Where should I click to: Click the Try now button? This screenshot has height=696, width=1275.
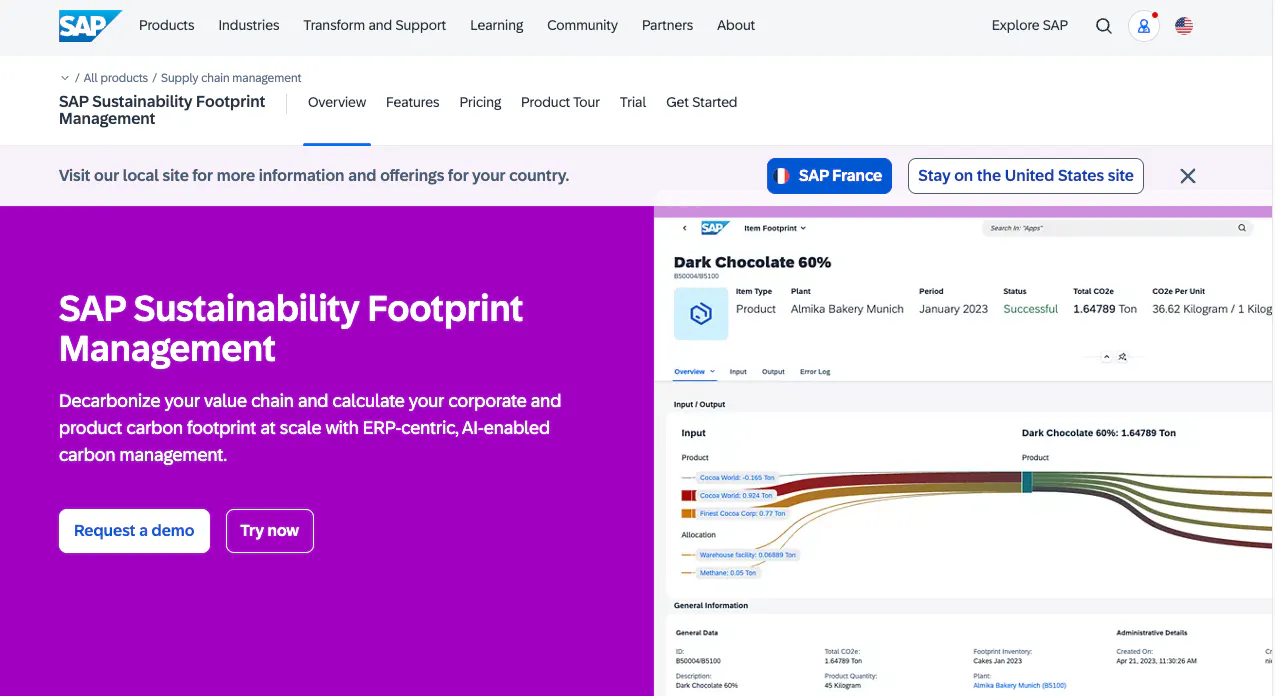[270, 531]
